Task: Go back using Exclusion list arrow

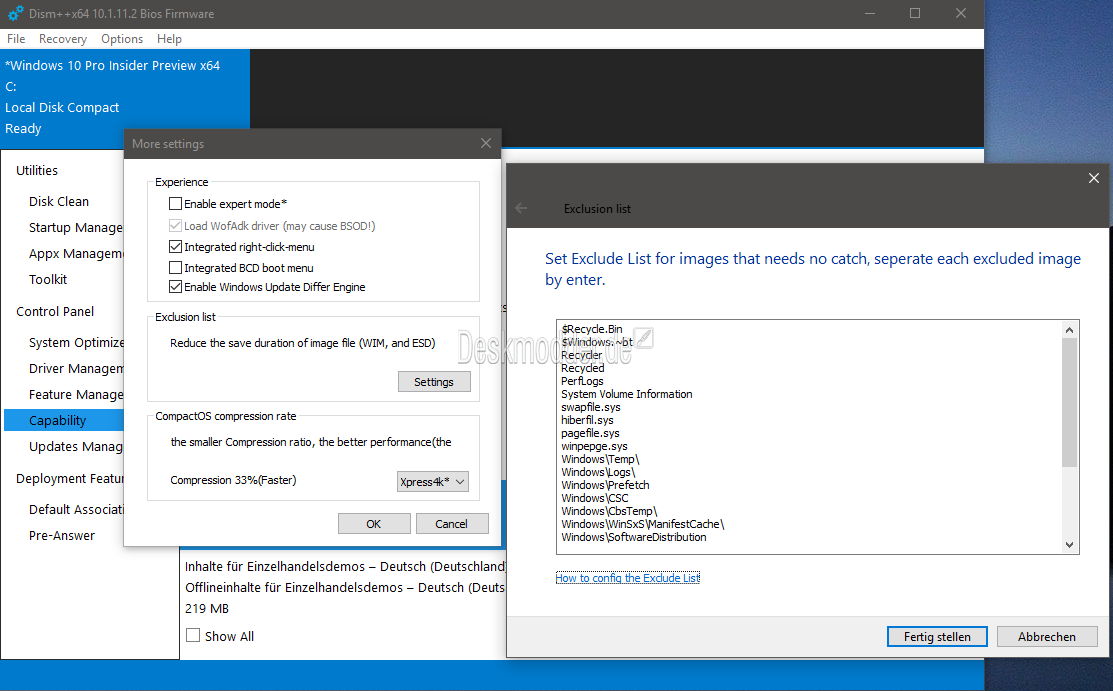Action: [x=521, y=208]
